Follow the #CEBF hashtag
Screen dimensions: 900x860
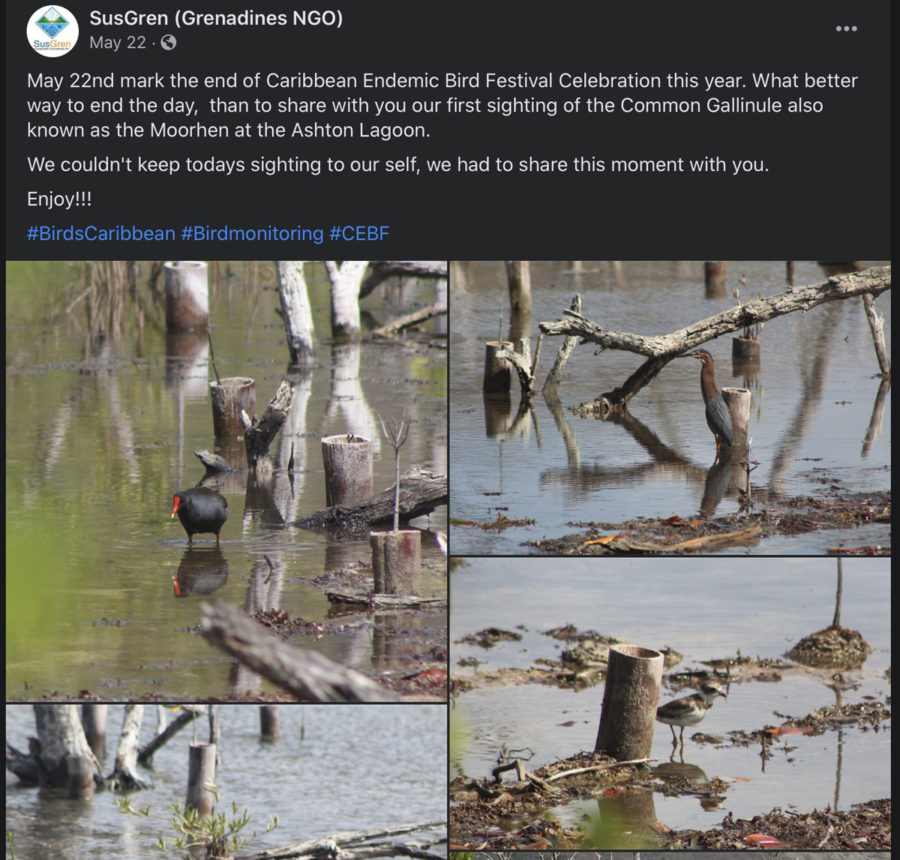[x=359, y=233]
